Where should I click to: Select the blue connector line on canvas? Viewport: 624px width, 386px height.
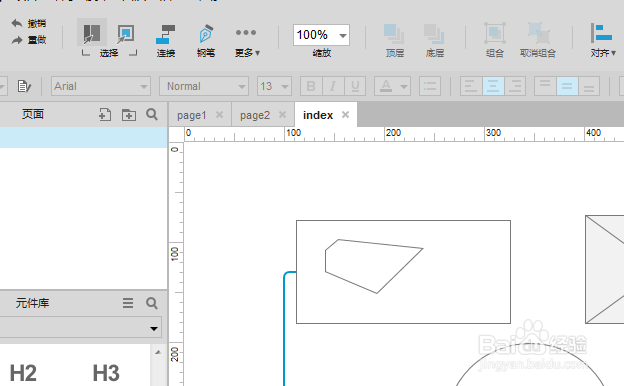click(x=284, y=330)
